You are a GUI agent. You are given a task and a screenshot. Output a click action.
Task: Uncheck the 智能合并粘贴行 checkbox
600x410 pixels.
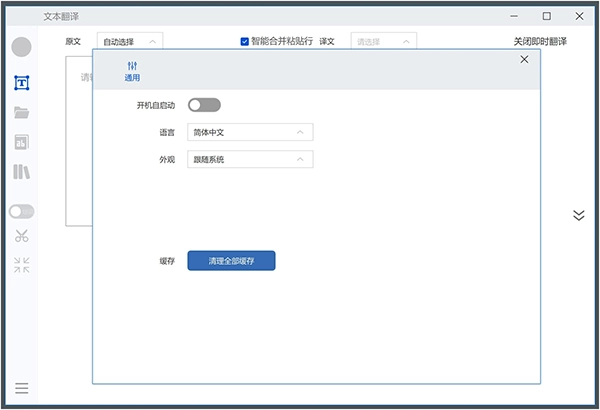(x=245, y=41)
